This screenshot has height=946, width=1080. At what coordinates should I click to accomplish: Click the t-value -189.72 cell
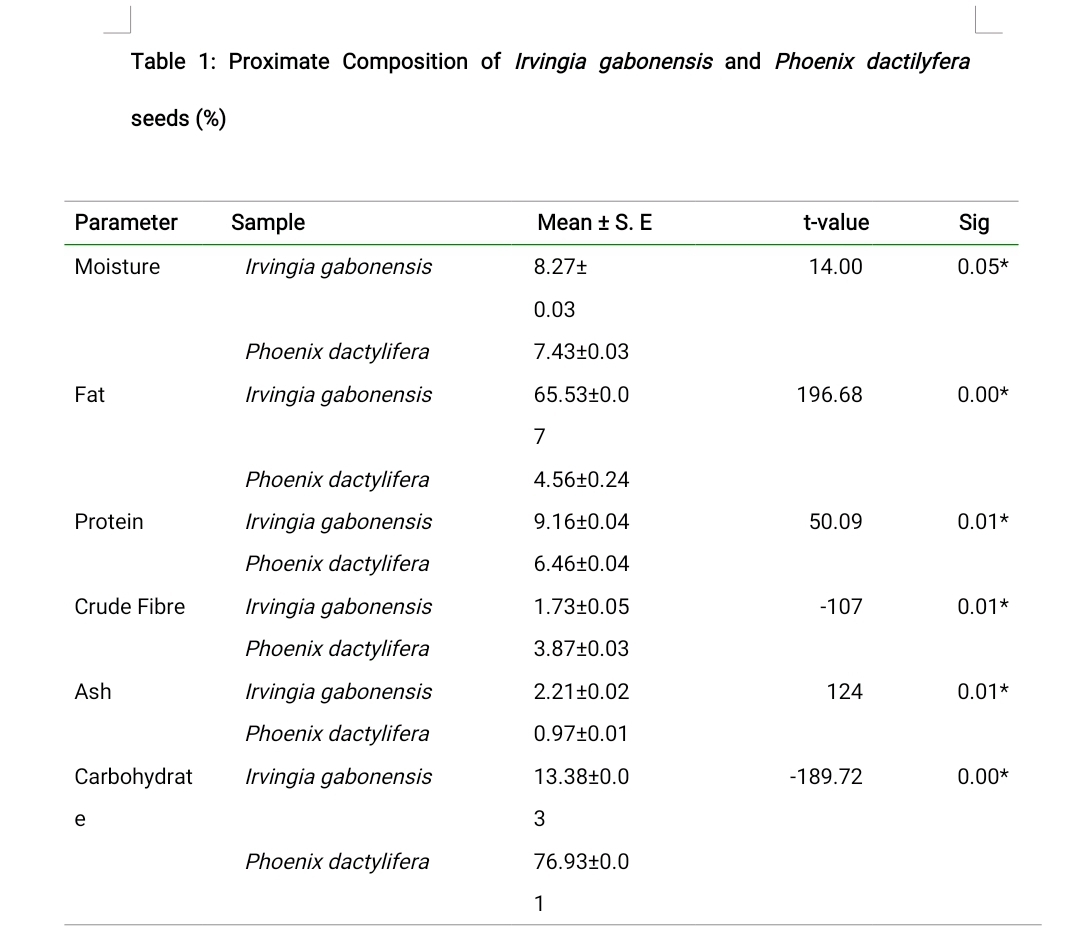825,777
